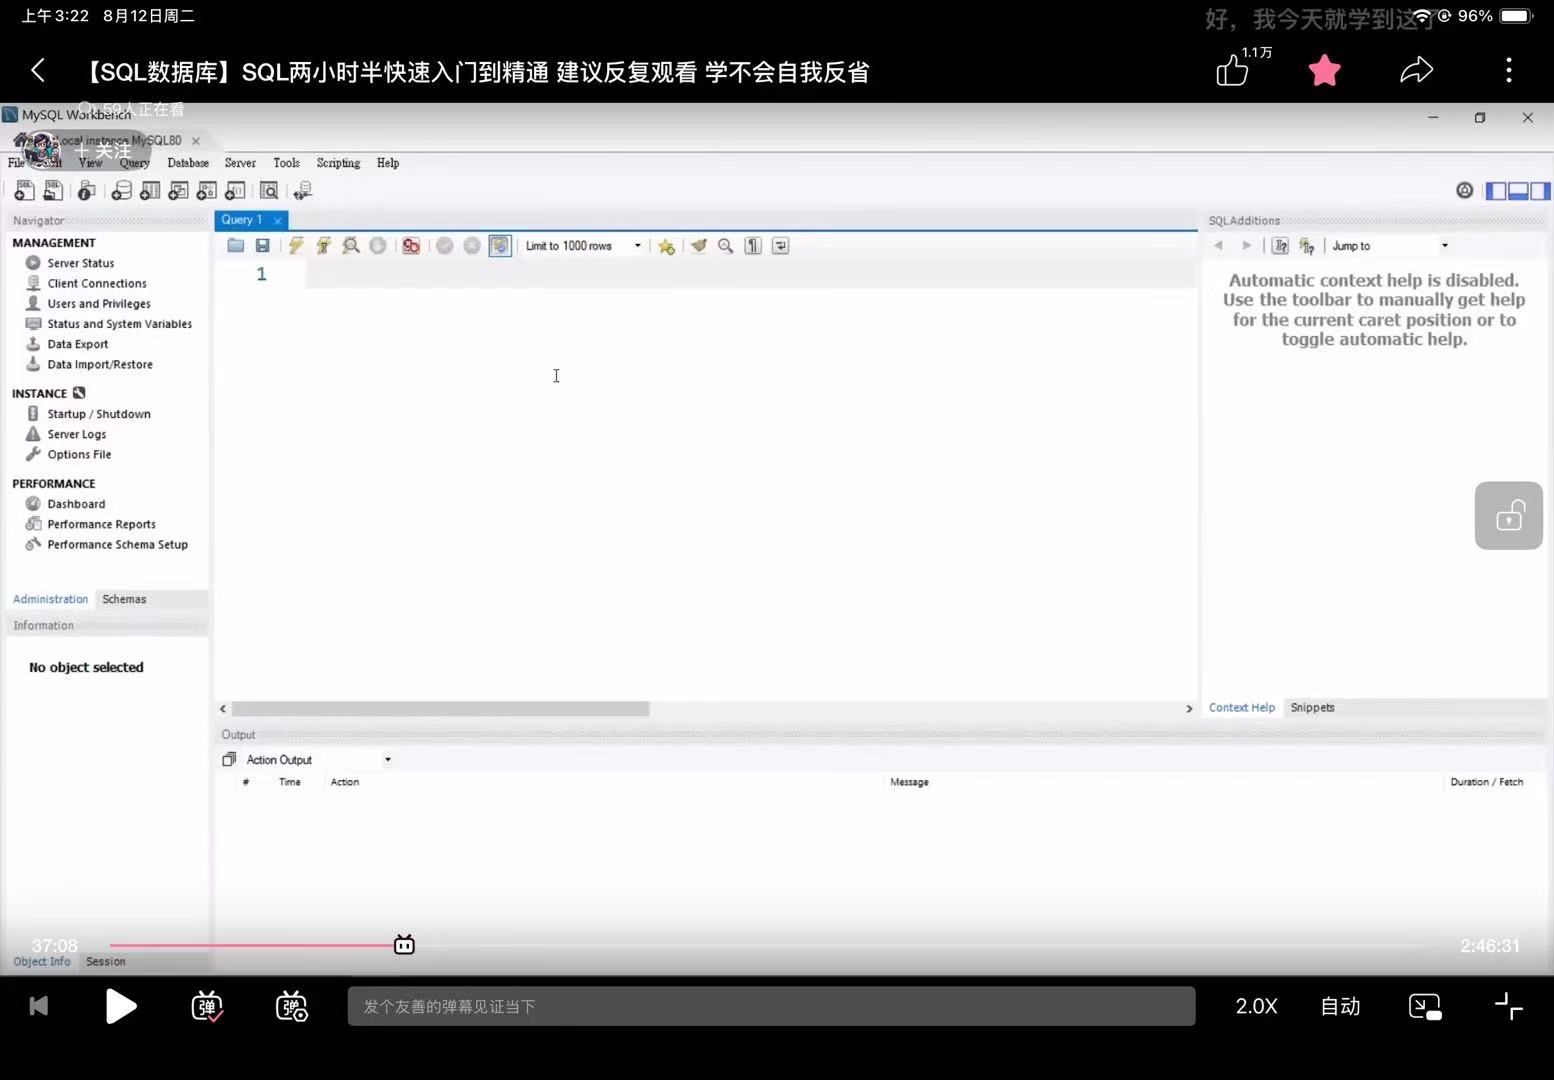This screenshot has width=1554, height=1080.
Task: Toggle auto-commit mode
Action: coord(500,246)
